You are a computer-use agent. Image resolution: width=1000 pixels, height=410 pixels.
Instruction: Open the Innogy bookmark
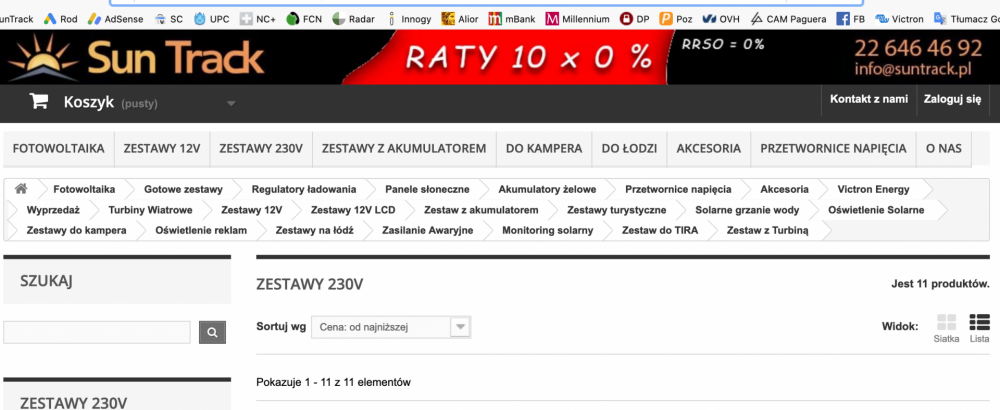[x=408, y=19]
